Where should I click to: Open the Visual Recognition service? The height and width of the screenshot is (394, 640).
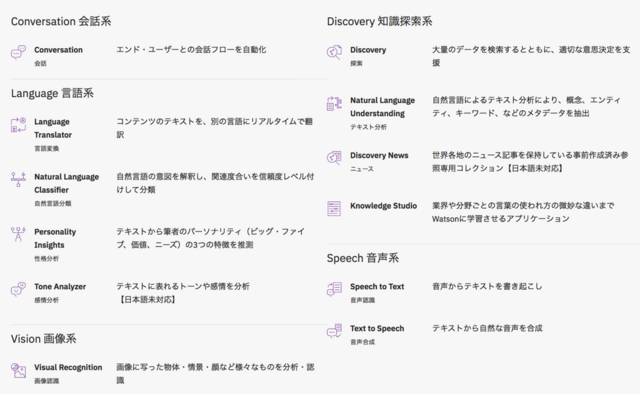click(x=68, y=367)
